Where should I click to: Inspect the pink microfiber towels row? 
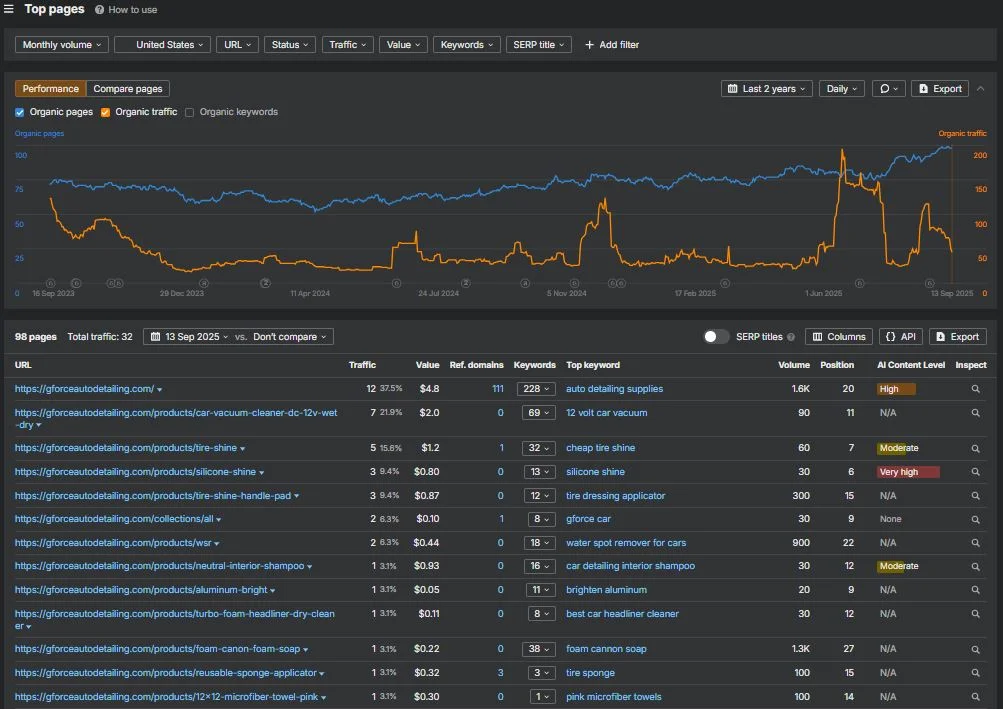975,697
